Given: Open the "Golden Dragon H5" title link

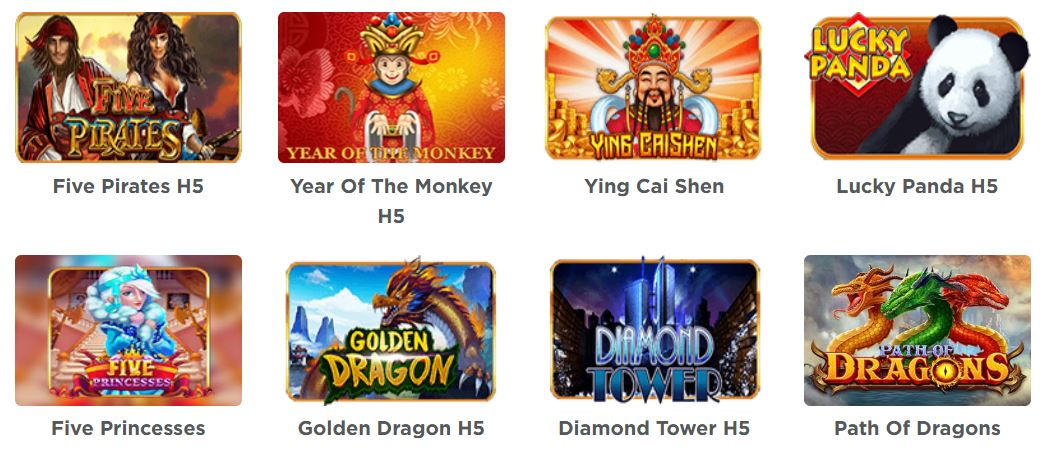Looking at the screenshot, I should (x=391, y=429).
